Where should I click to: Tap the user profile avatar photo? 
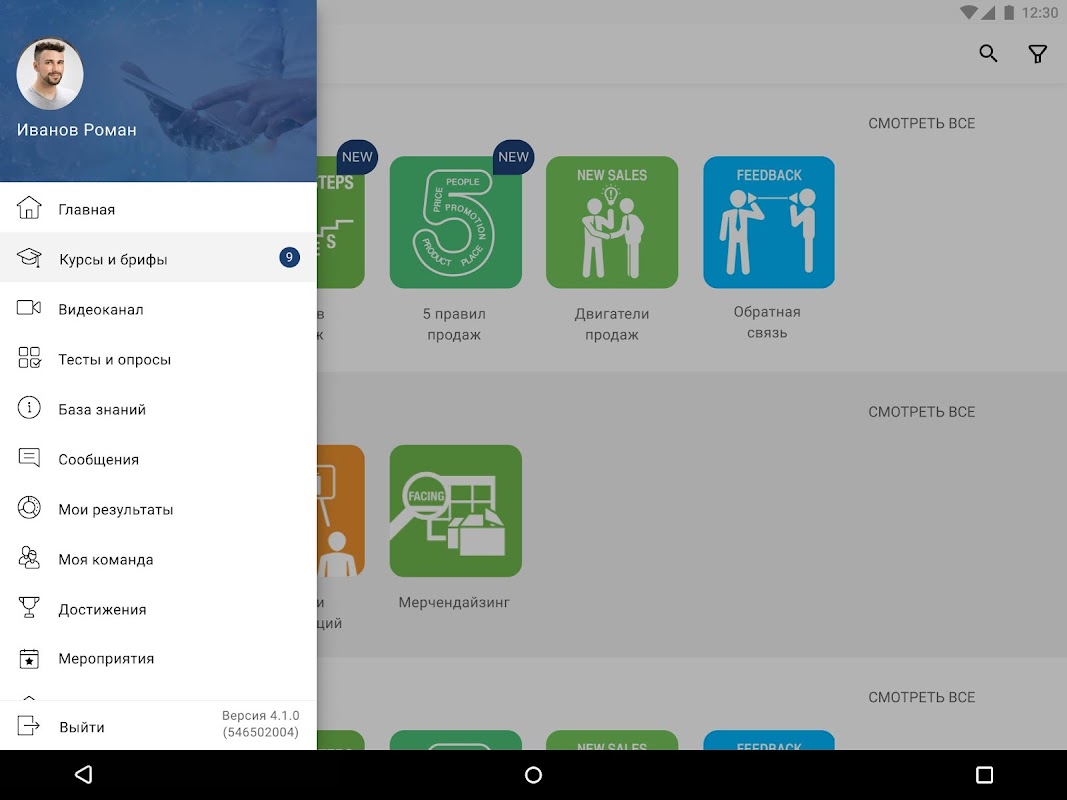point(50,73)
